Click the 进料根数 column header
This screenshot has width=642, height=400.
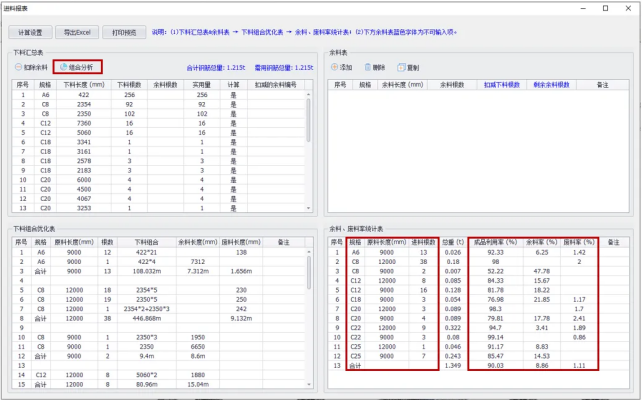click(421, 242)
